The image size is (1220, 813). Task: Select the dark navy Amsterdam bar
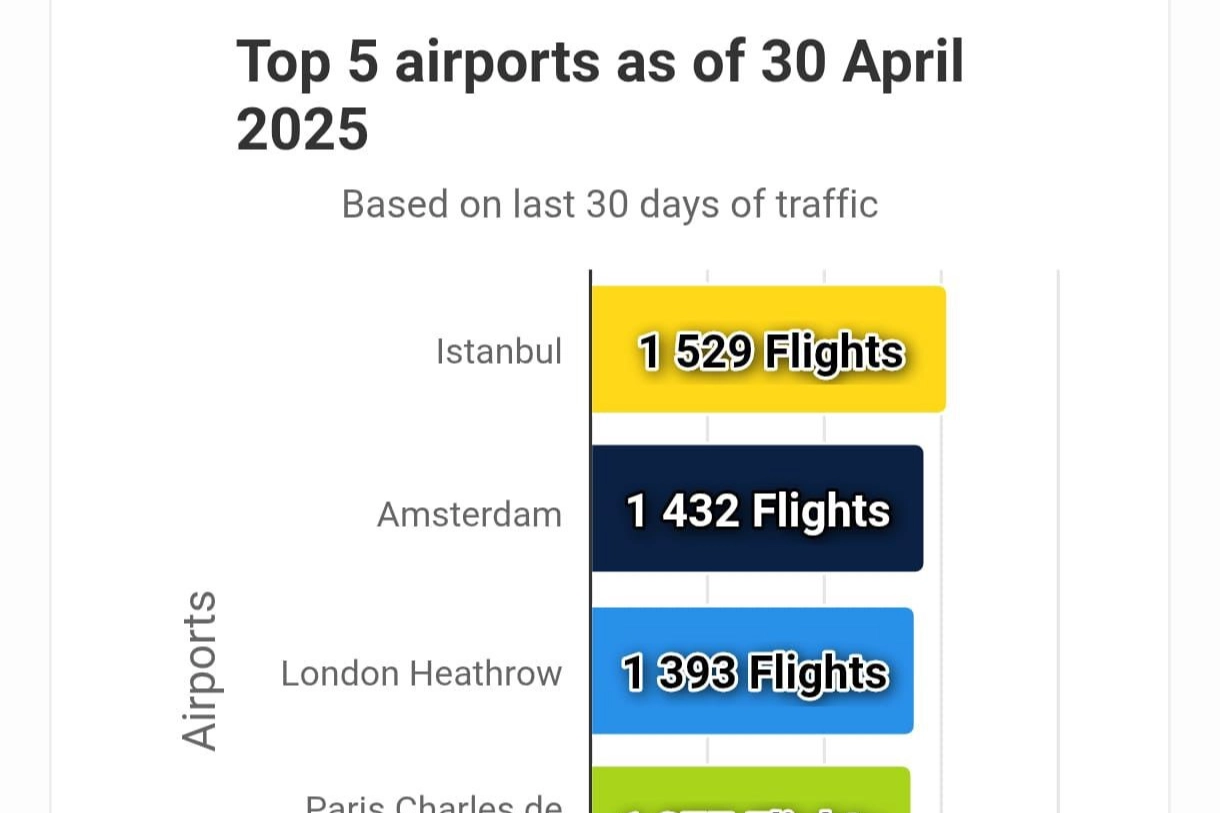pos(757,508)
